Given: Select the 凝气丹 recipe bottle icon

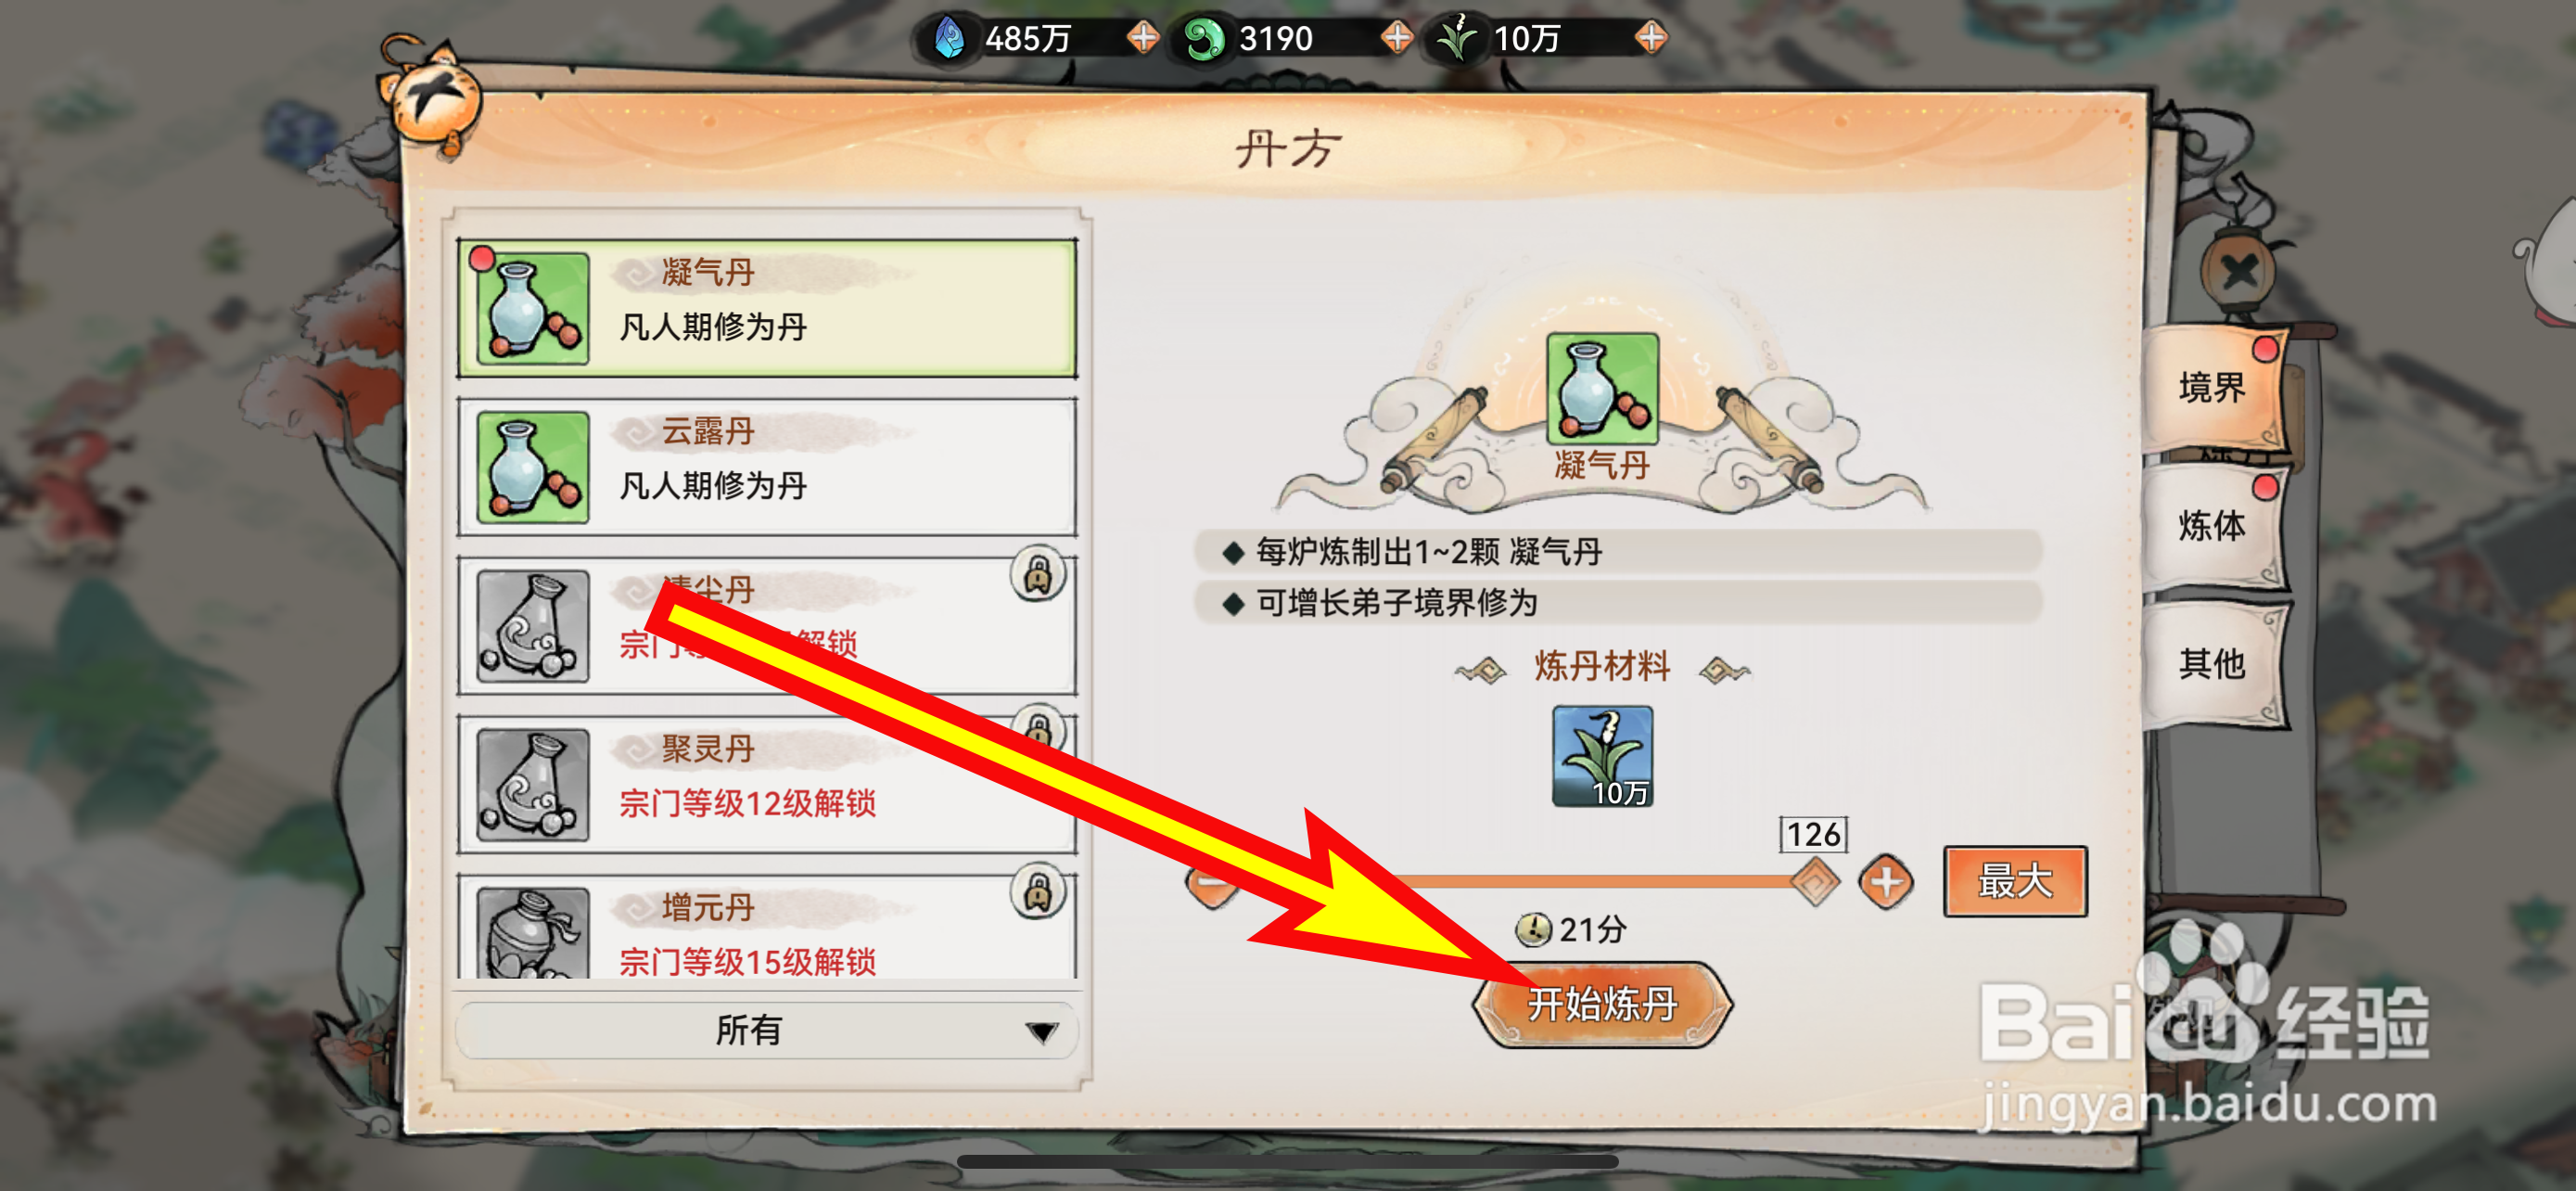Looking at the screenshot, I should (x=532, y=309).
